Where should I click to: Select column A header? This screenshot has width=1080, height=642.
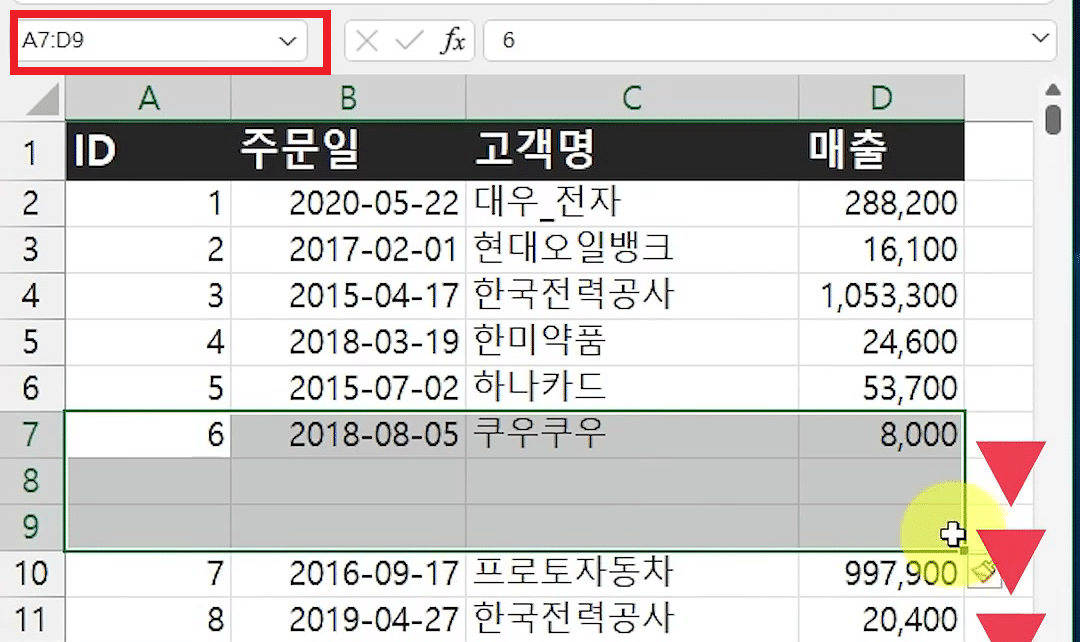[x=148, y=99]
